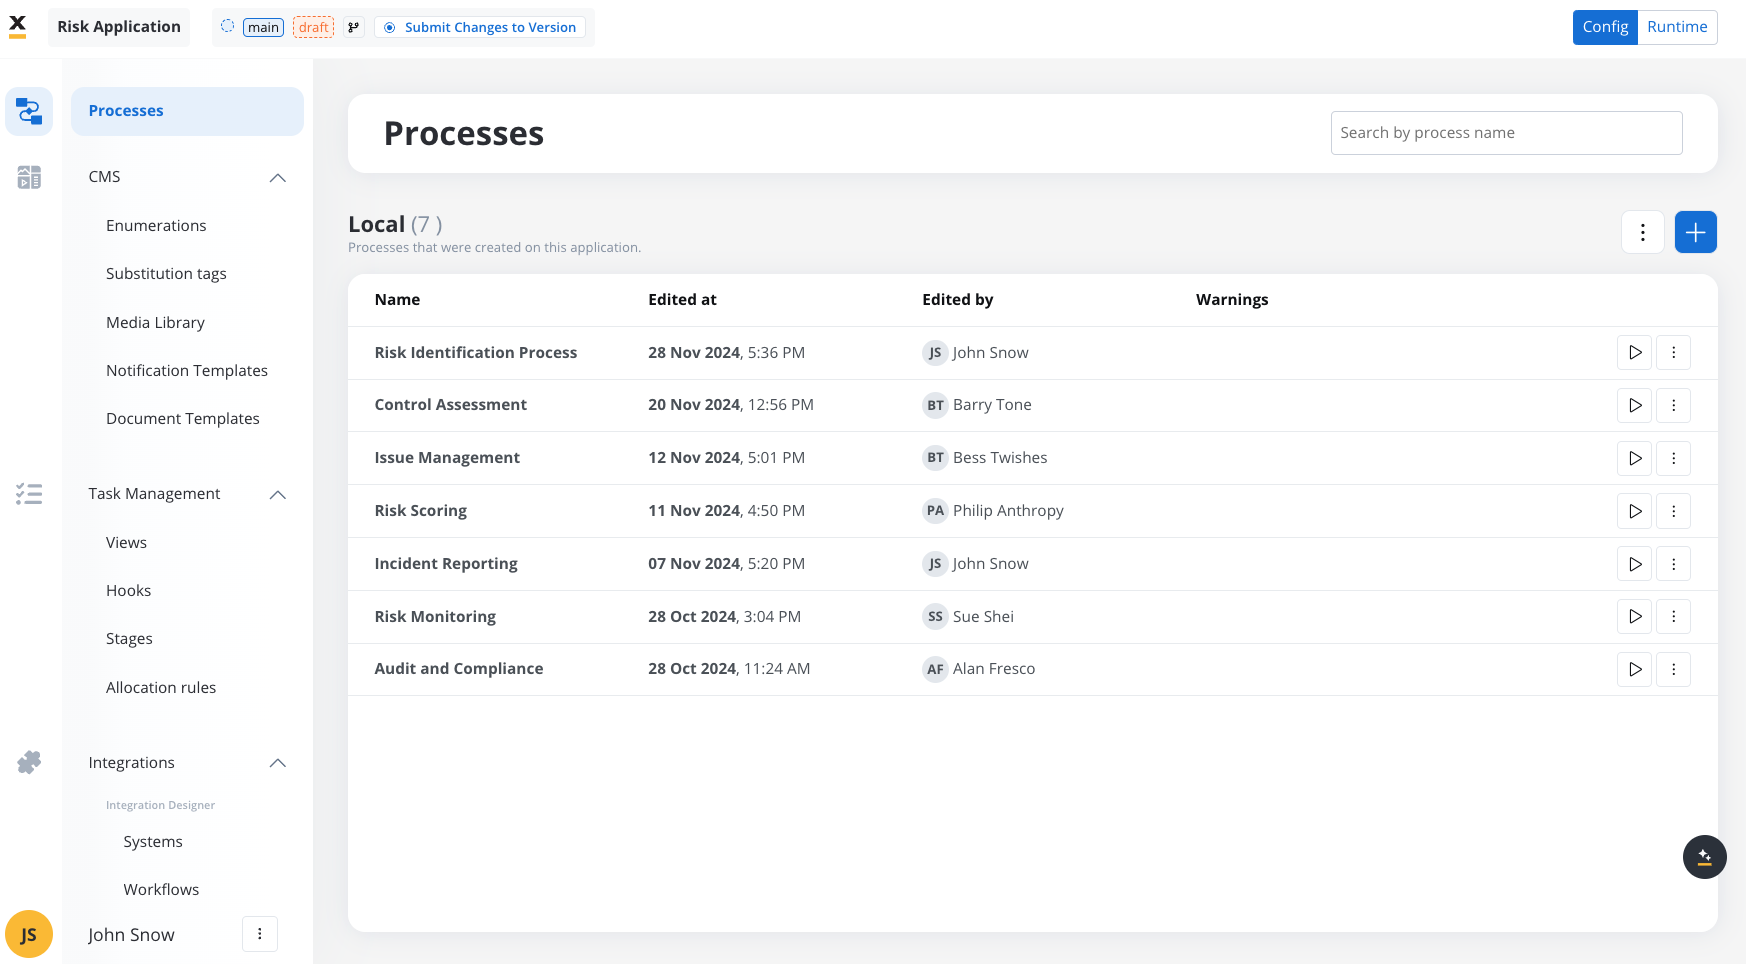Run the Issue Management play button

(1634, 458)
